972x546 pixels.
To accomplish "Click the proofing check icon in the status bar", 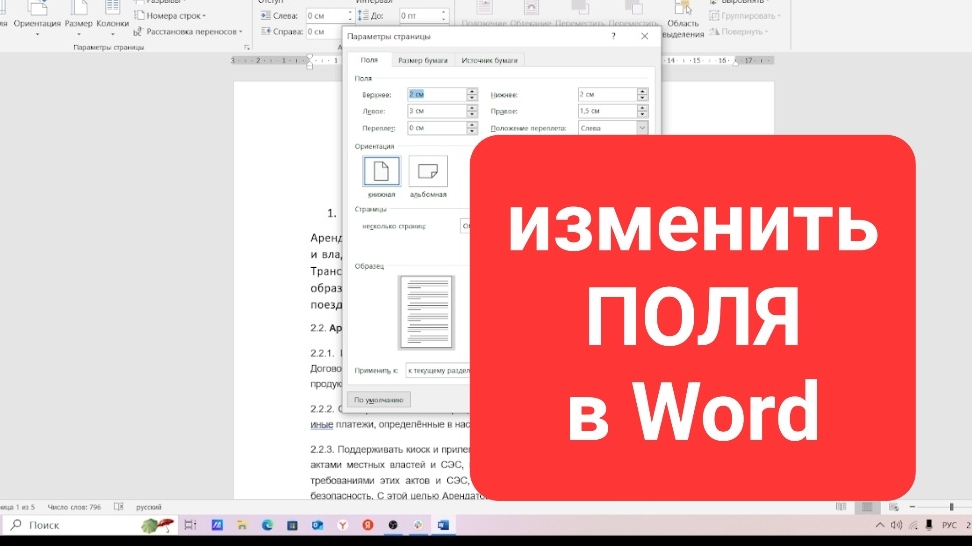I will tap(118, 507).
